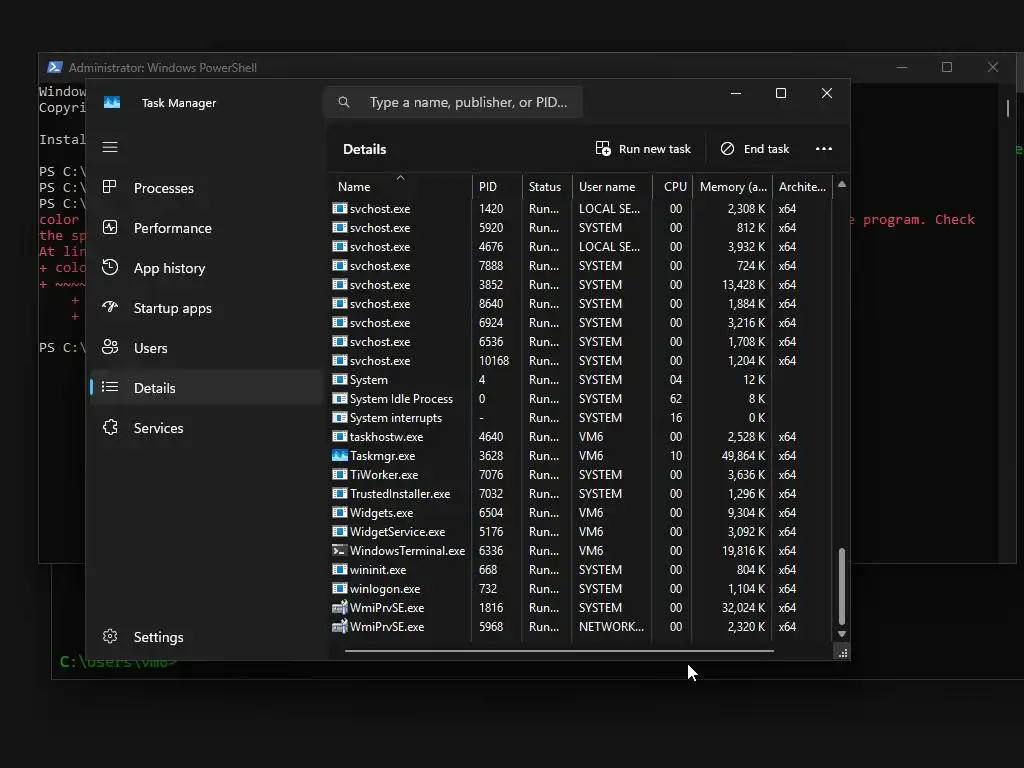Viewport: 1024px width, 768px height.
Task: Click the horizontal scrollbar under the process list
Action: [x=559, y=650]
